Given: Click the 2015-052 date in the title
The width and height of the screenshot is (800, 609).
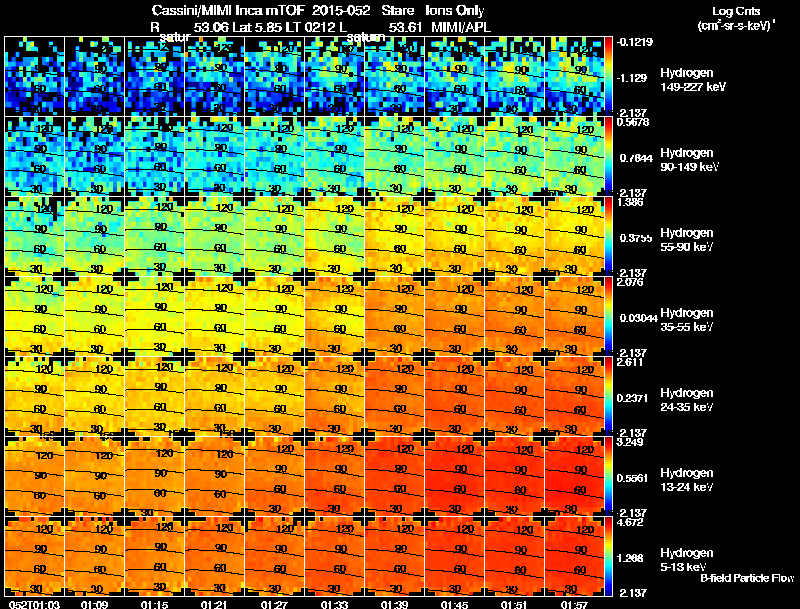Looking at the screenshot, I should click(341, 10).
